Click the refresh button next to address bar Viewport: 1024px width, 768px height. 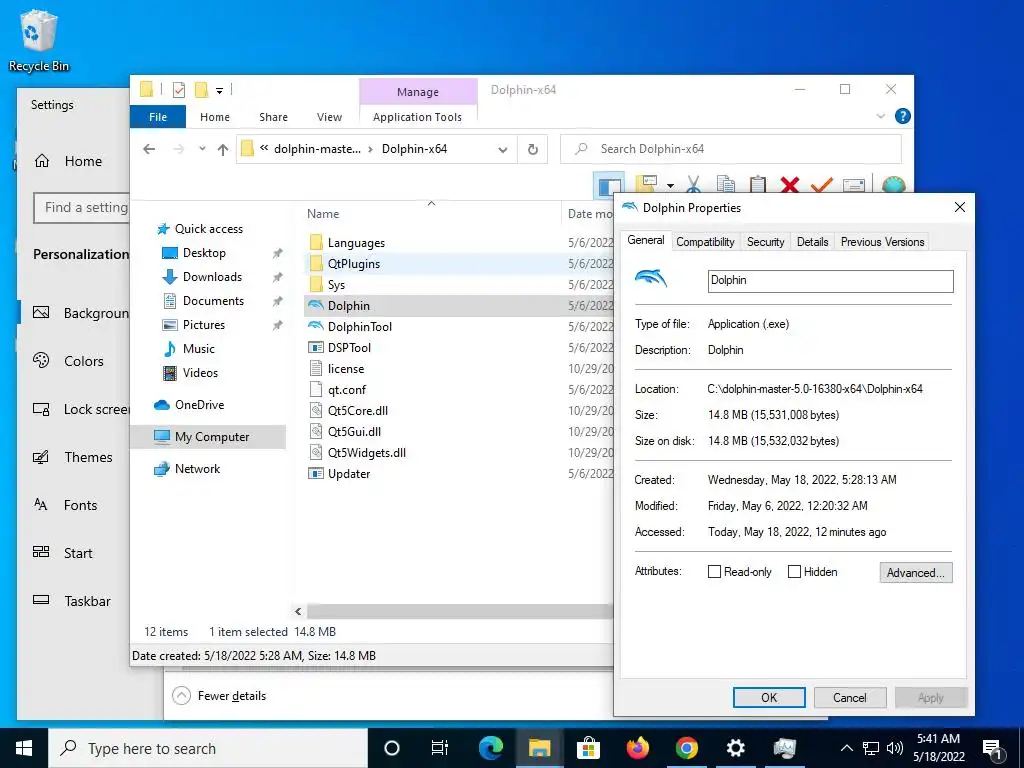point(533,150)
